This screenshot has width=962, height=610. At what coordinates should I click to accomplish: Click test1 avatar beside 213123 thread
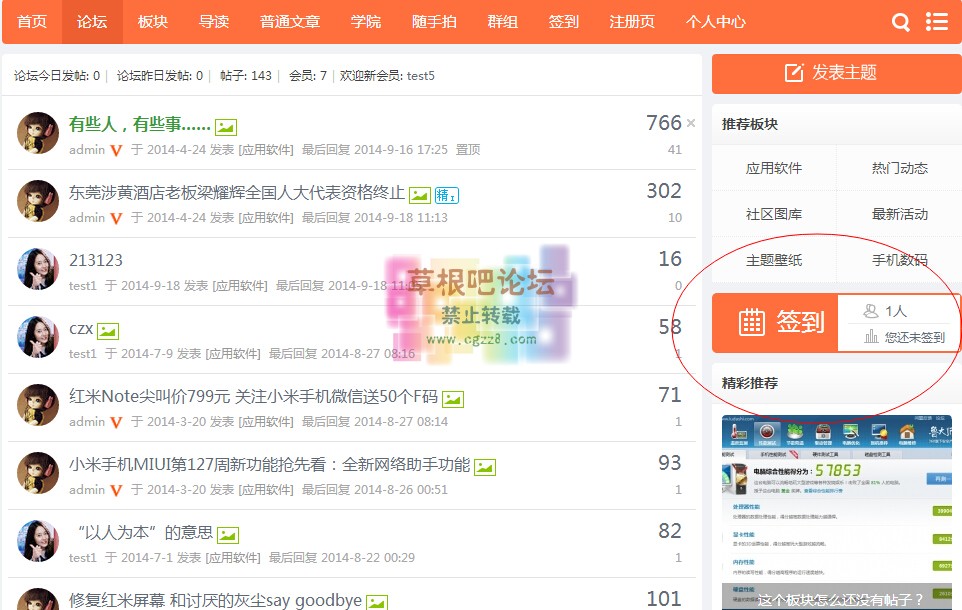(38, 269)
